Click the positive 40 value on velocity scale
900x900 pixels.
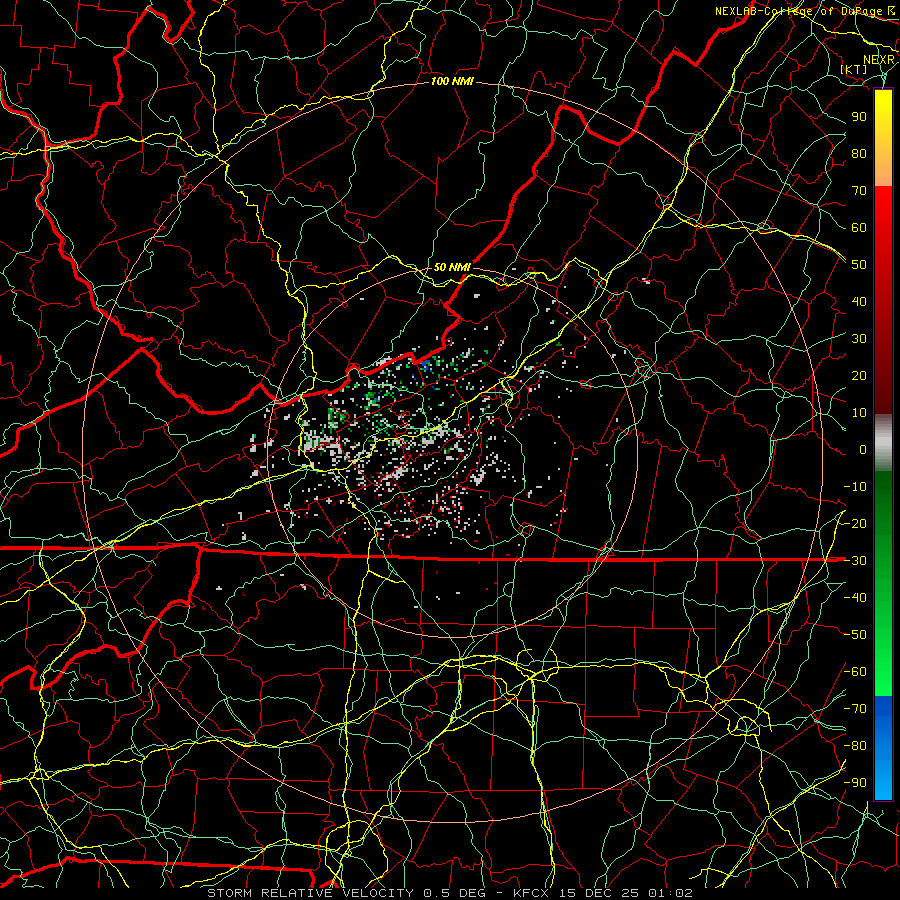(859, 302)
